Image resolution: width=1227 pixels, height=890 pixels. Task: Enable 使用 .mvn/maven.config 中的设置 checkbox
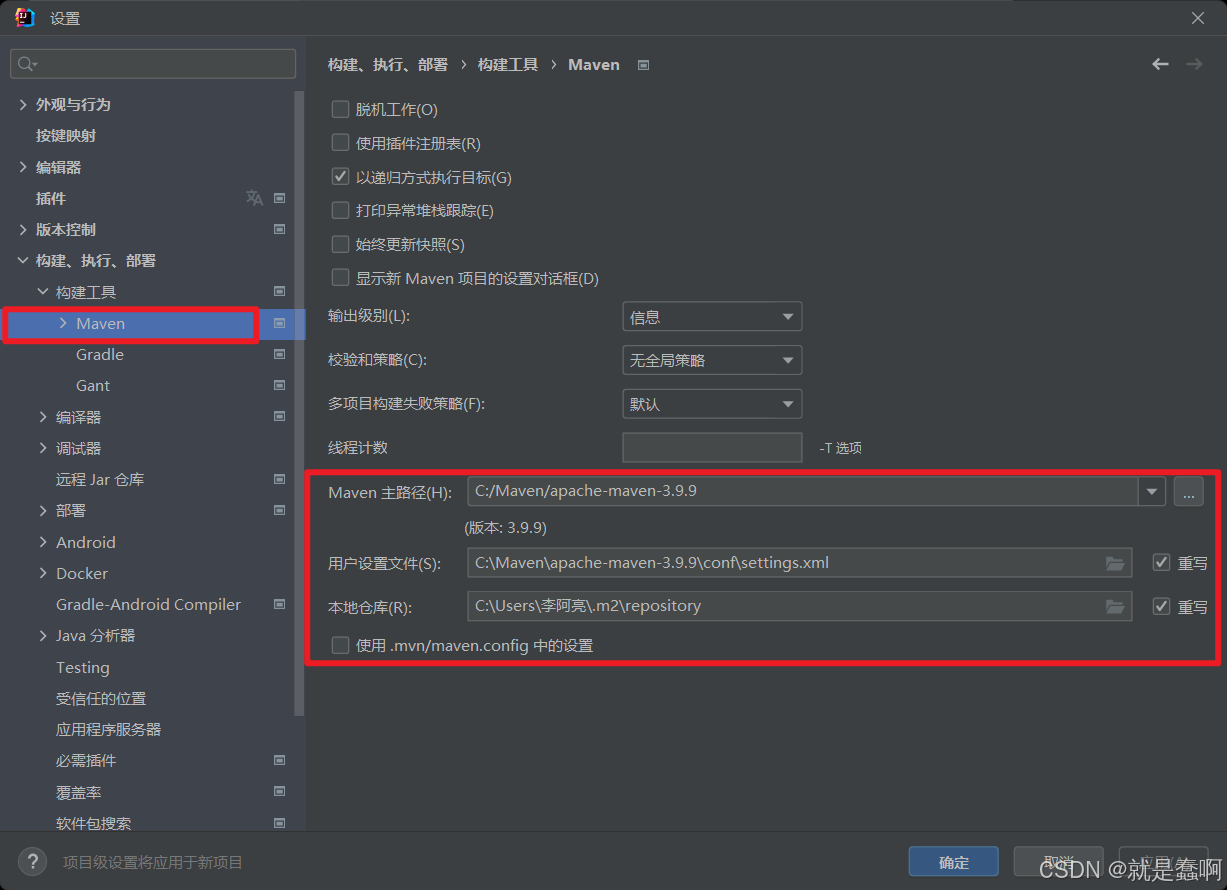pos(340,646)
